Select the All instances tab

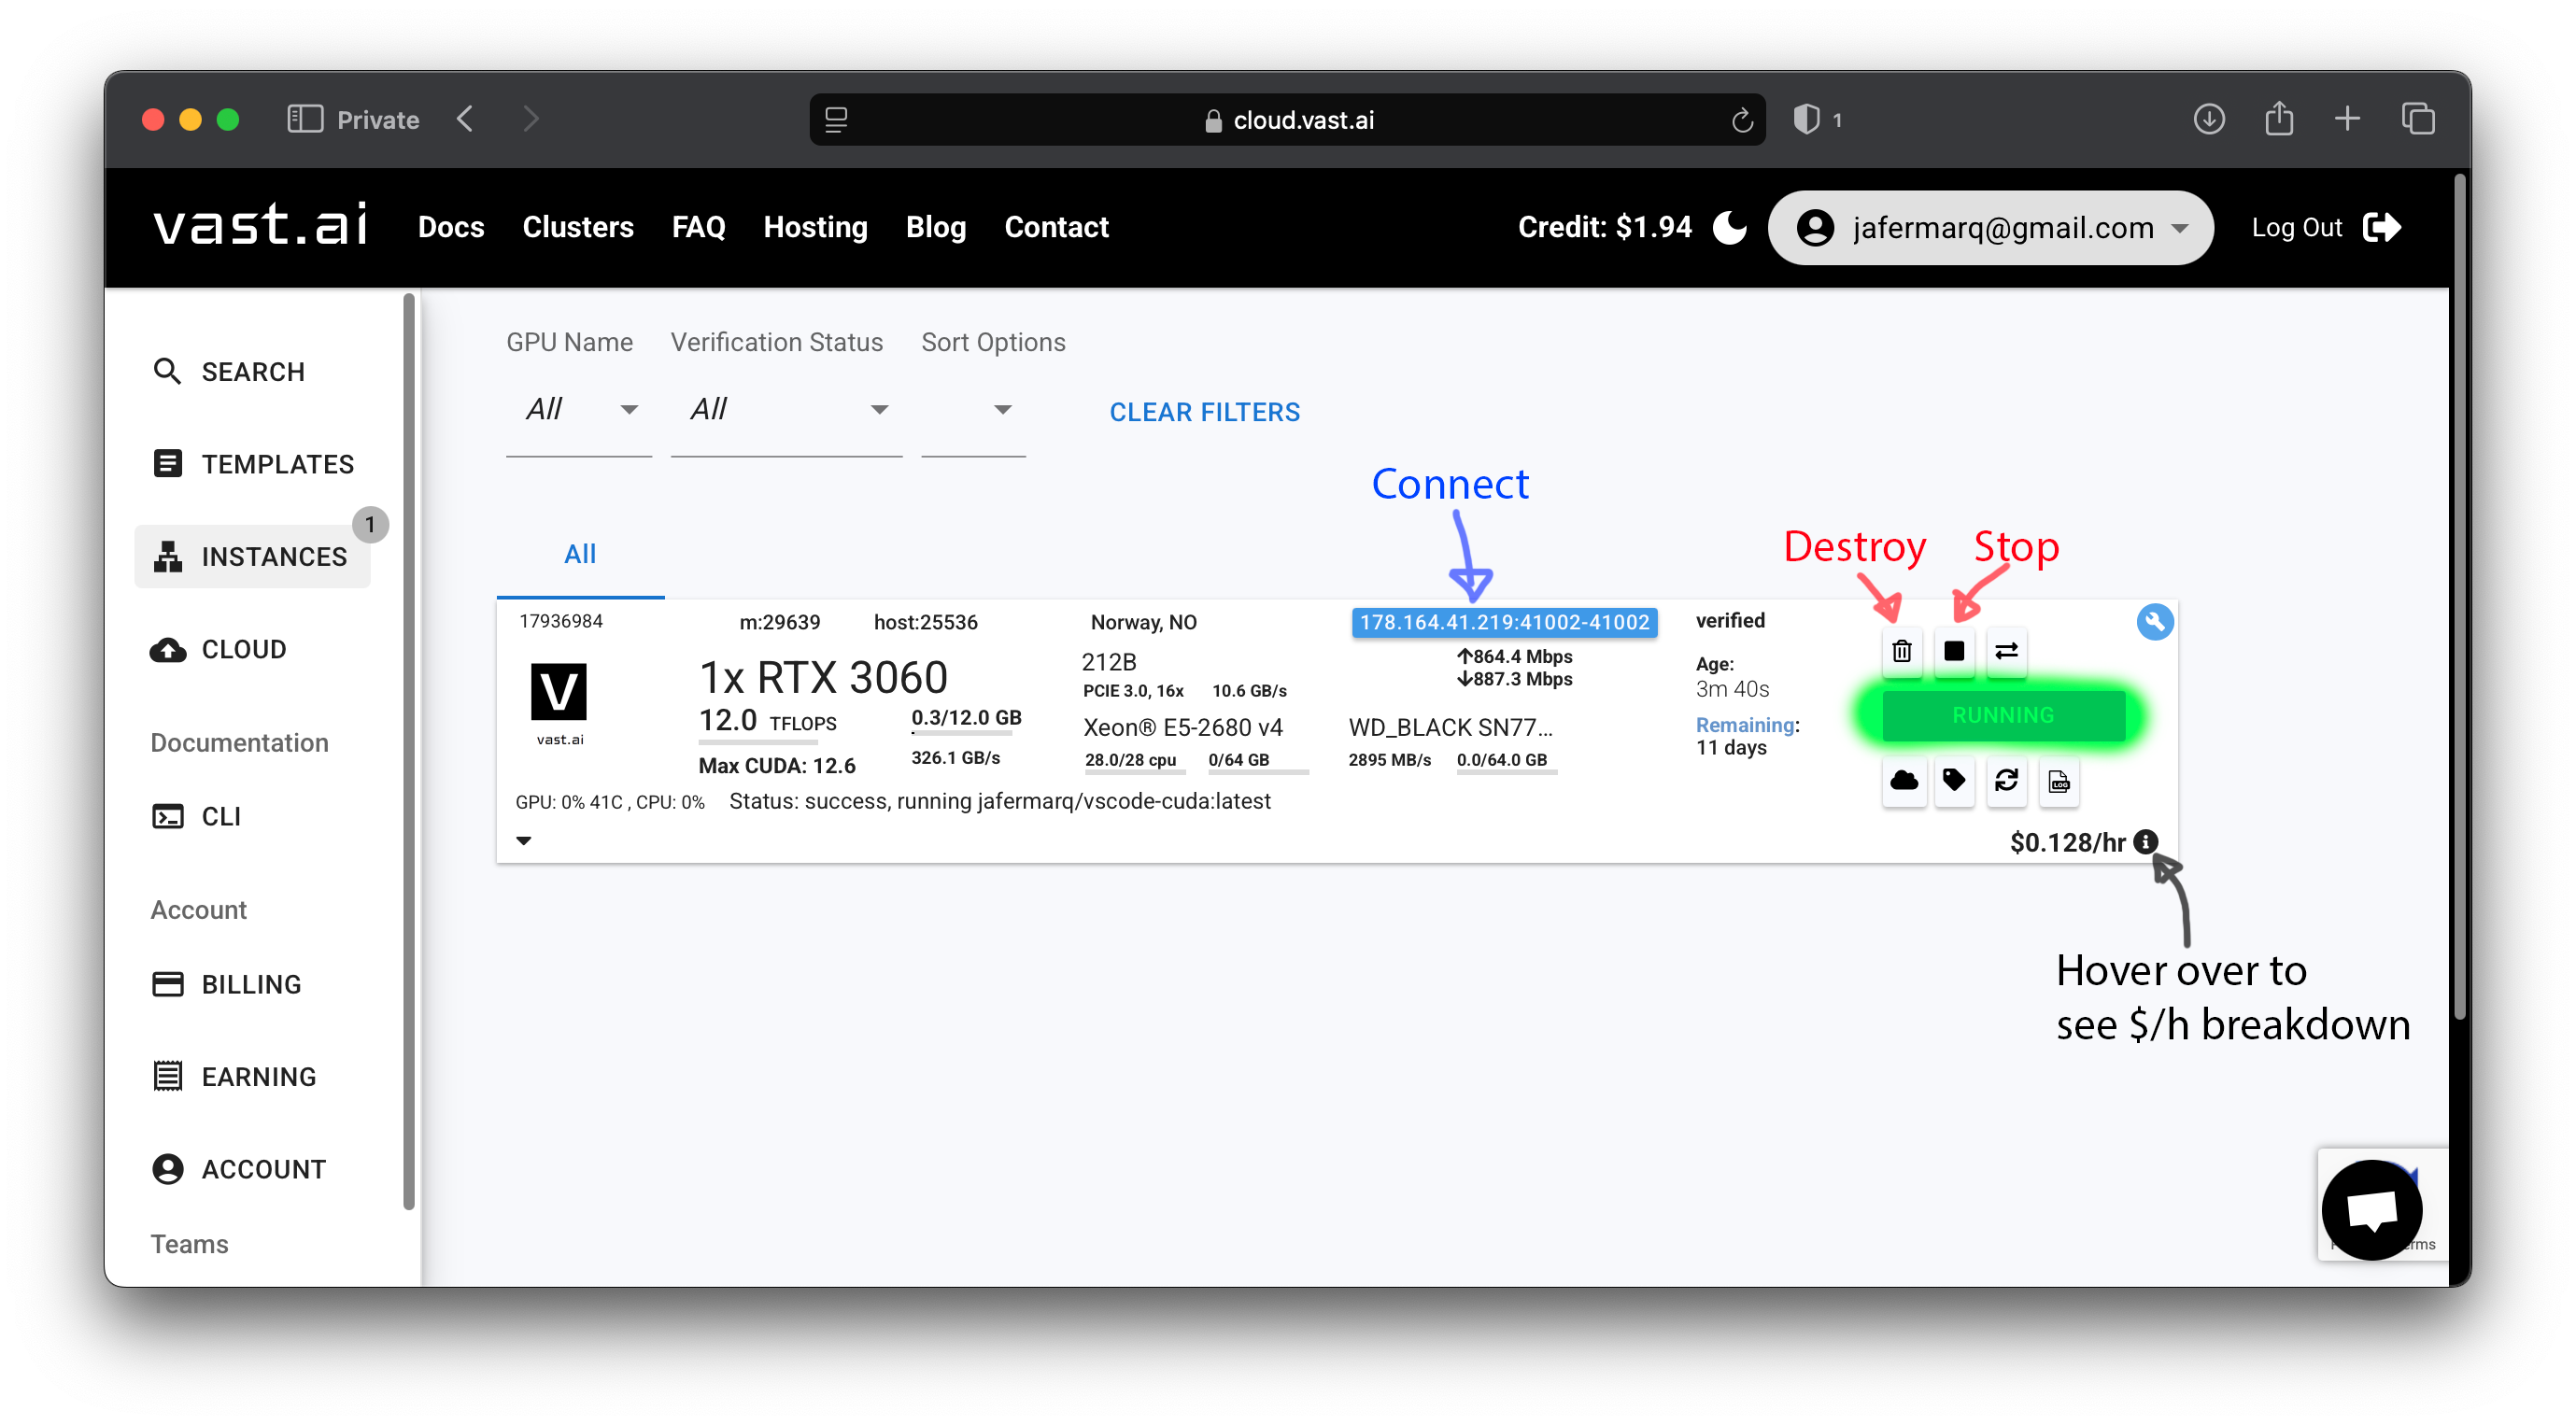[x=580, y=554]
